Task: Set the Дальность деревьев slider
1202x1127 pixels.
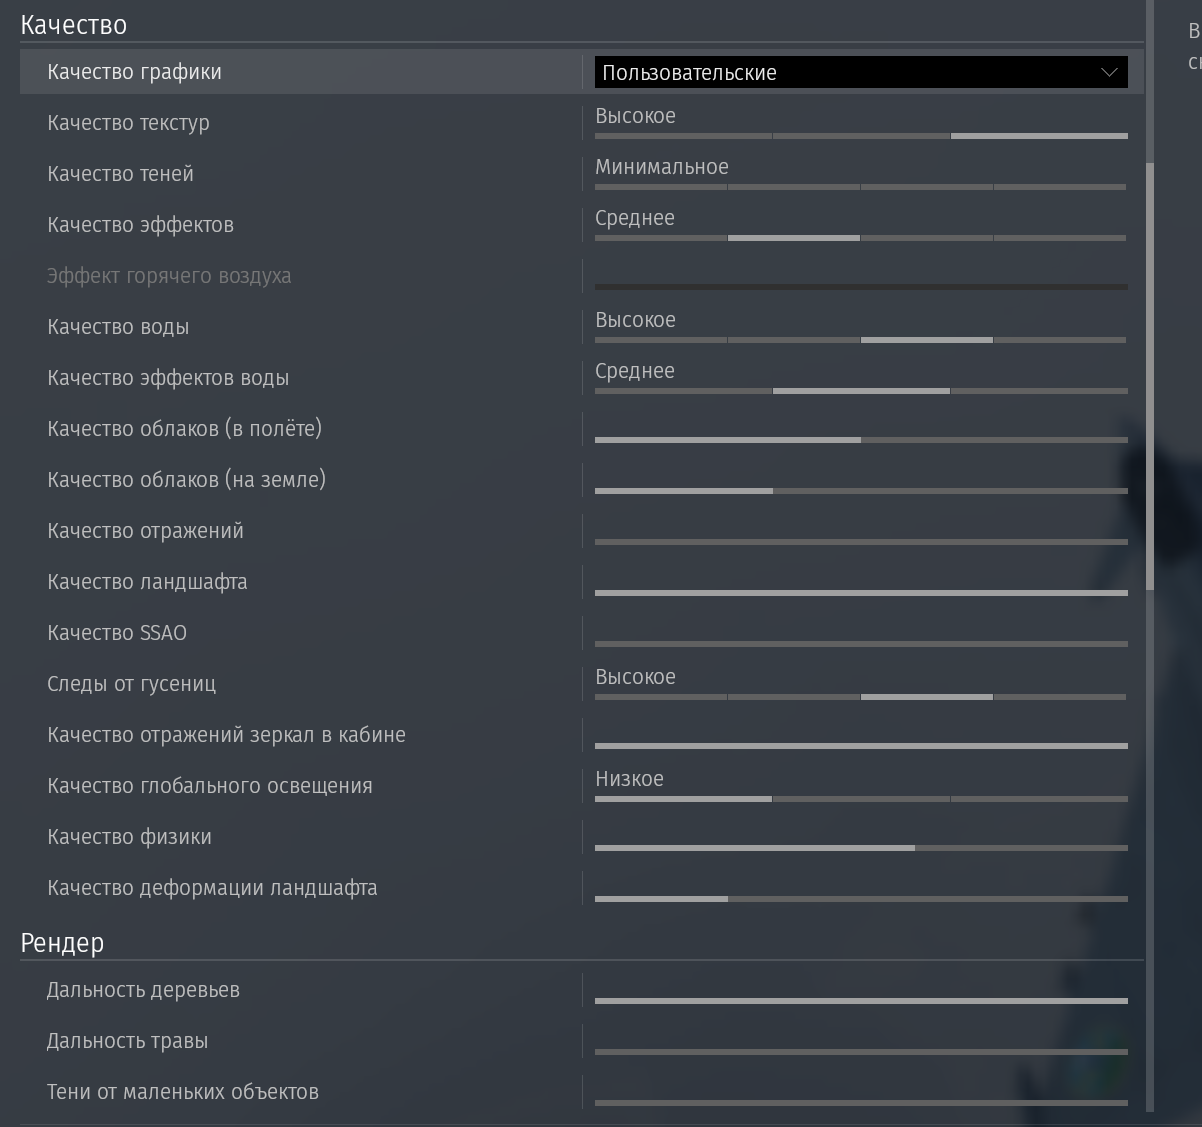Action: click(860, 1001)
